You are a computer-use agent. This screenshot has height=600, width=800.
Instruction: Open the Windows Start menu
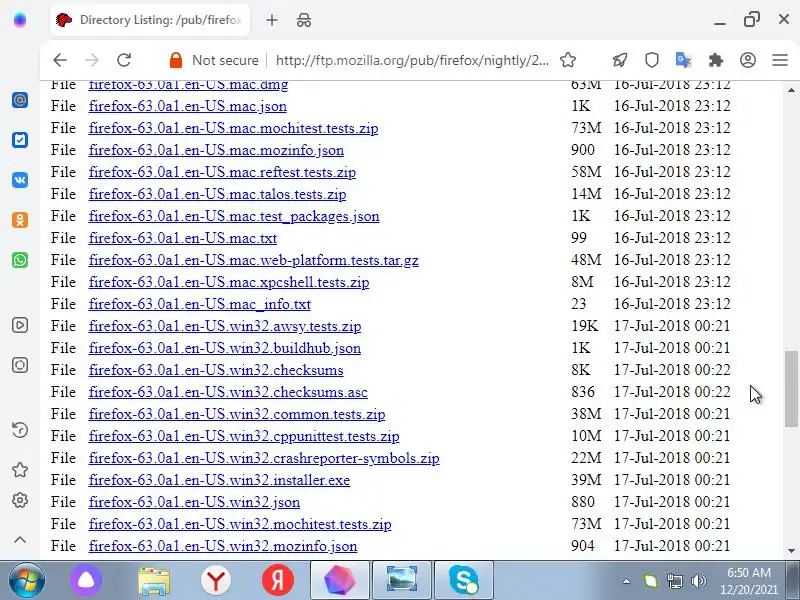click(x=26, y=580)
